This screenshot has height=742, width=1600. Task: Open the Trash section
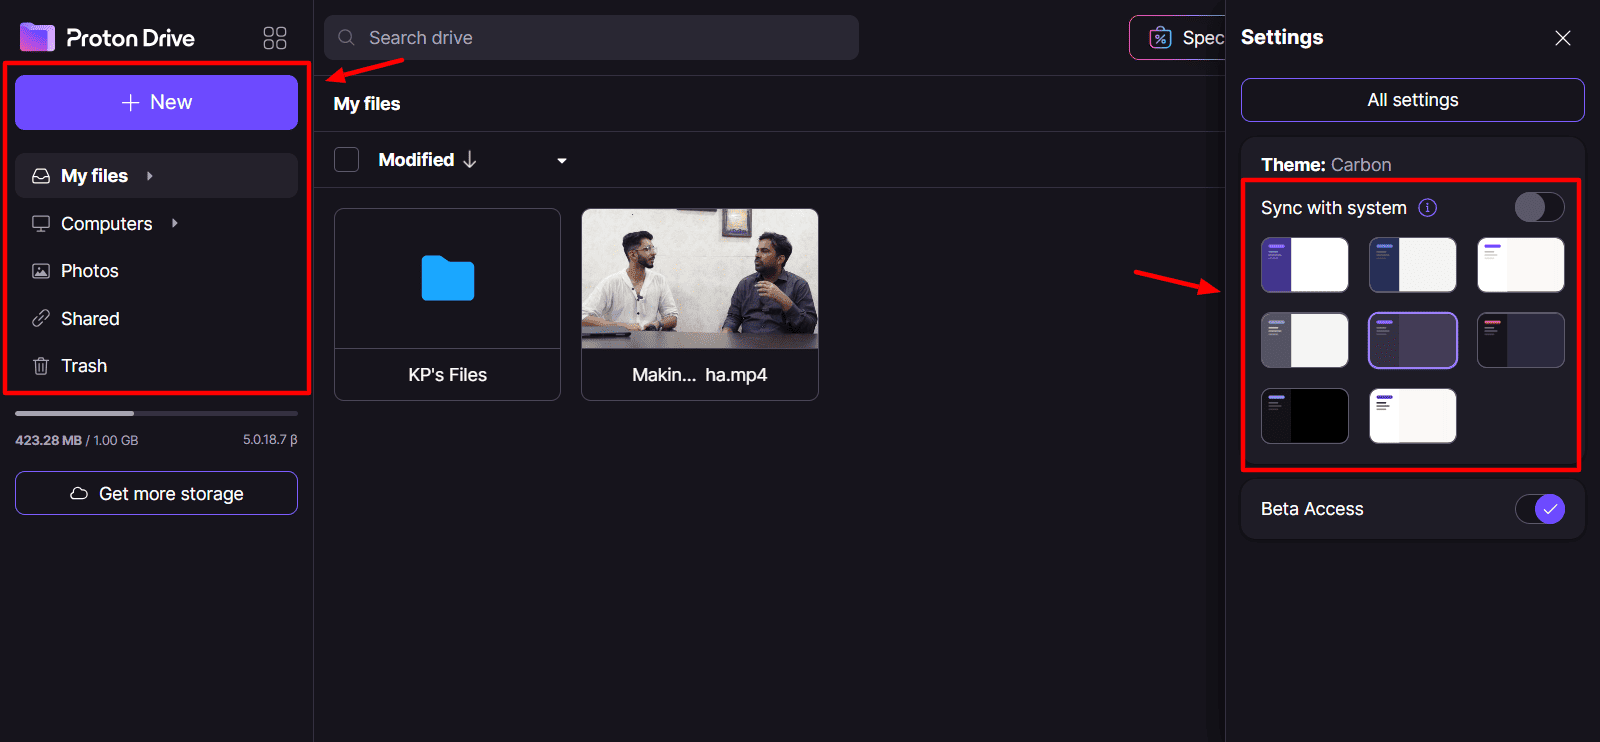[83, 366]
